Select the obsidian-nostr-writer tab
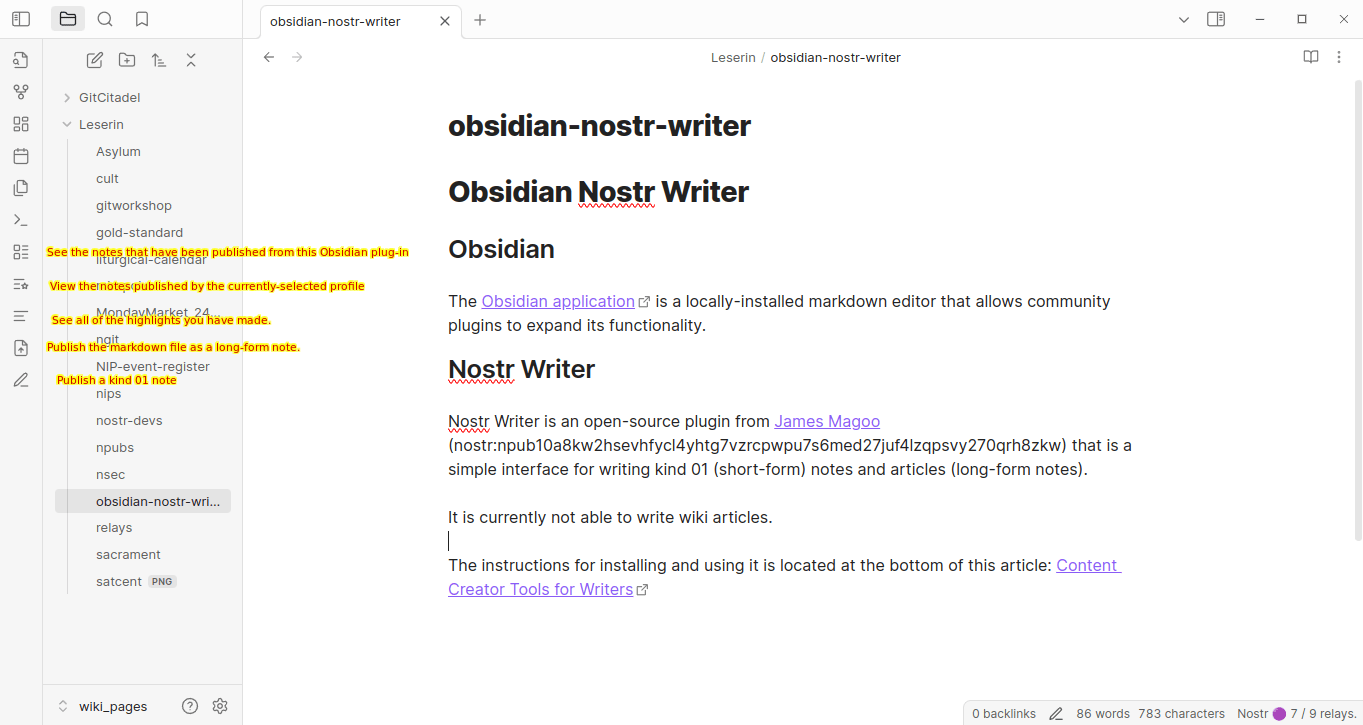 [336, 21]
